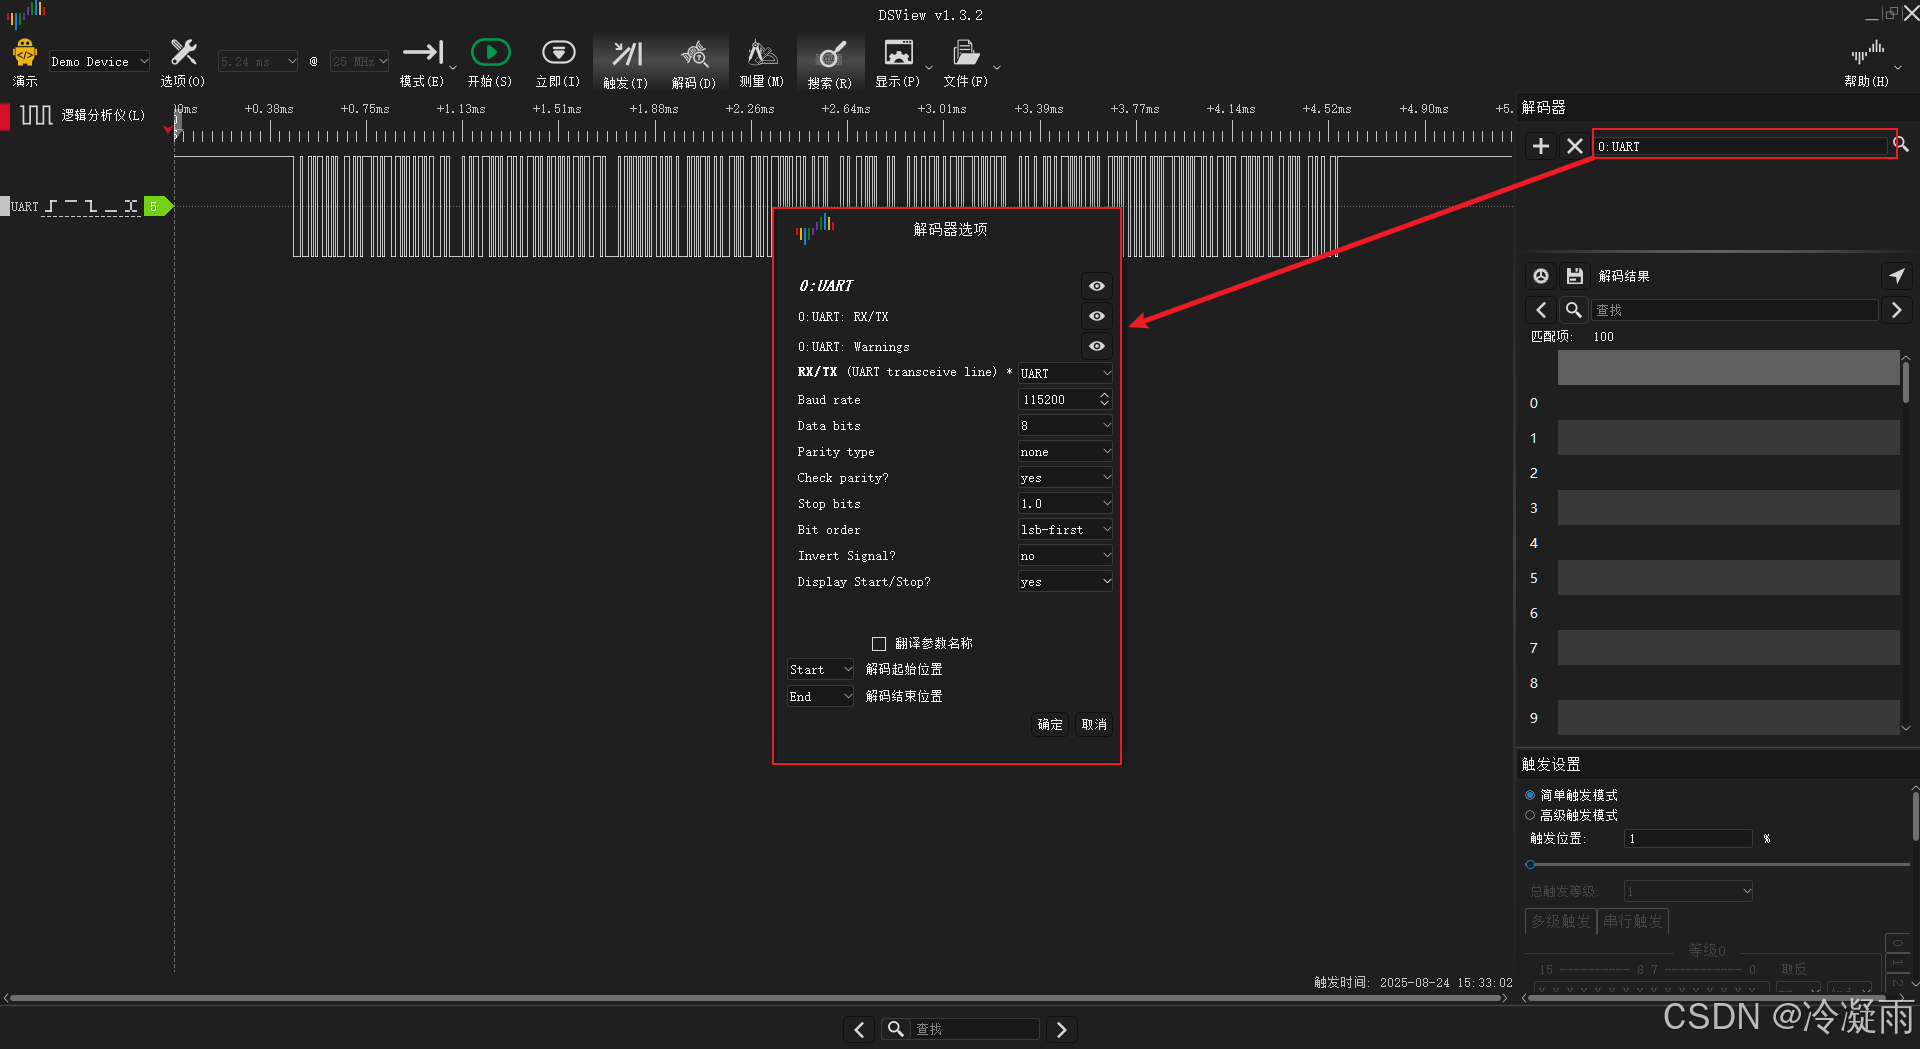Open the Invert Signal dropdown

pyautogui.click(x=1065, y=555)
